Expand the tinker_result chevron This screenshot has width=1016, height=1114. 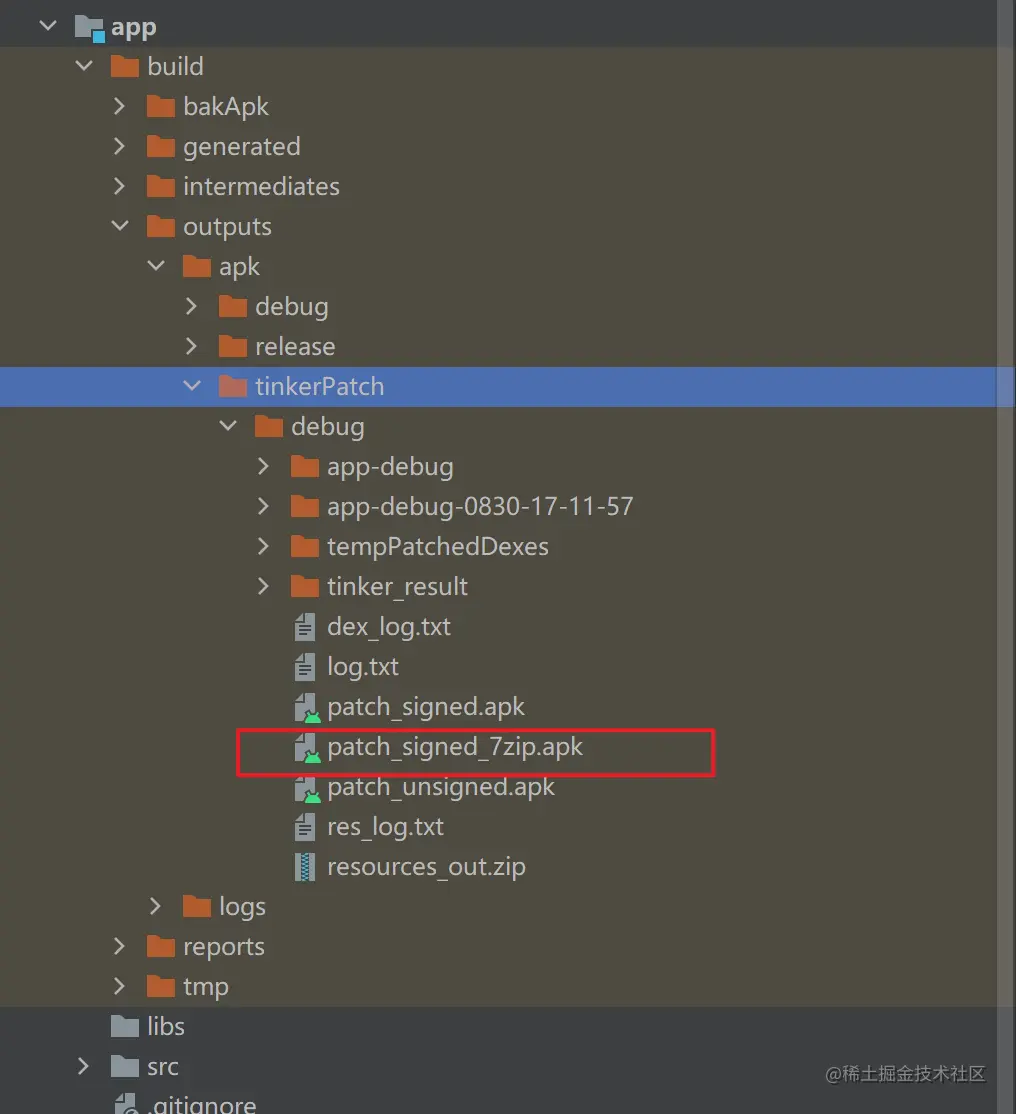pyautogui.click(x=264, y=586)
